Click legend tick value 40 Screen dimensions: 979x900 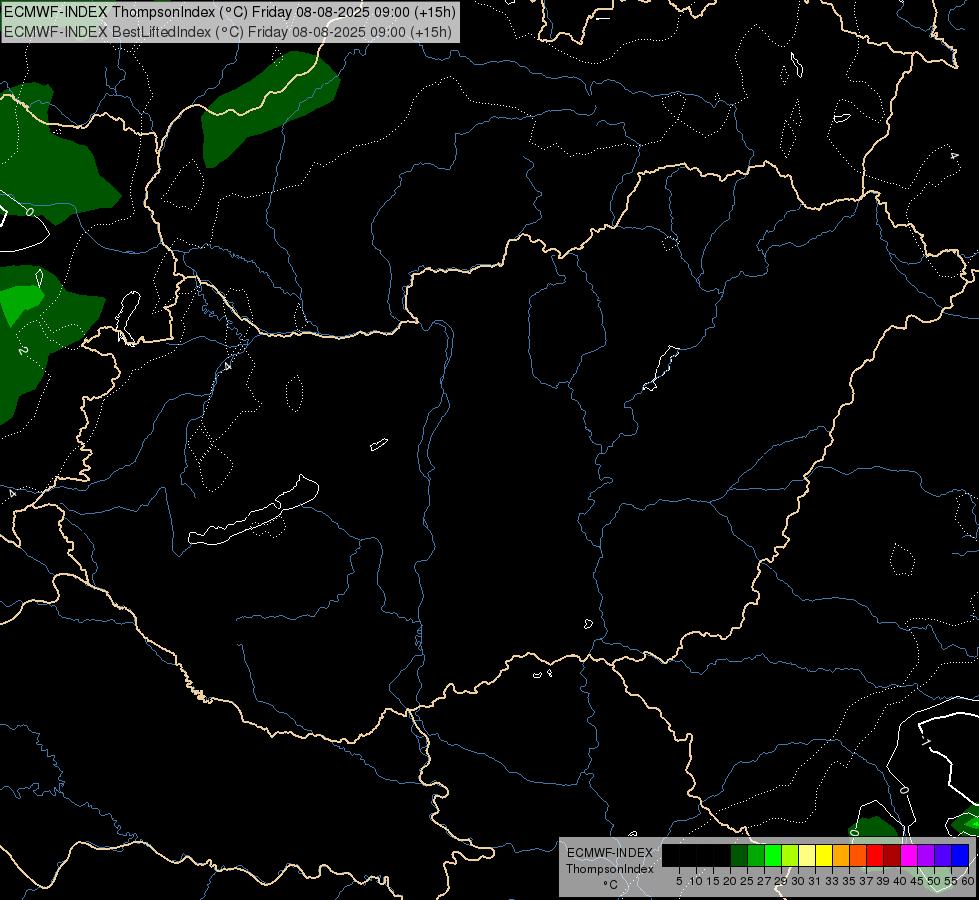point(900,881)
